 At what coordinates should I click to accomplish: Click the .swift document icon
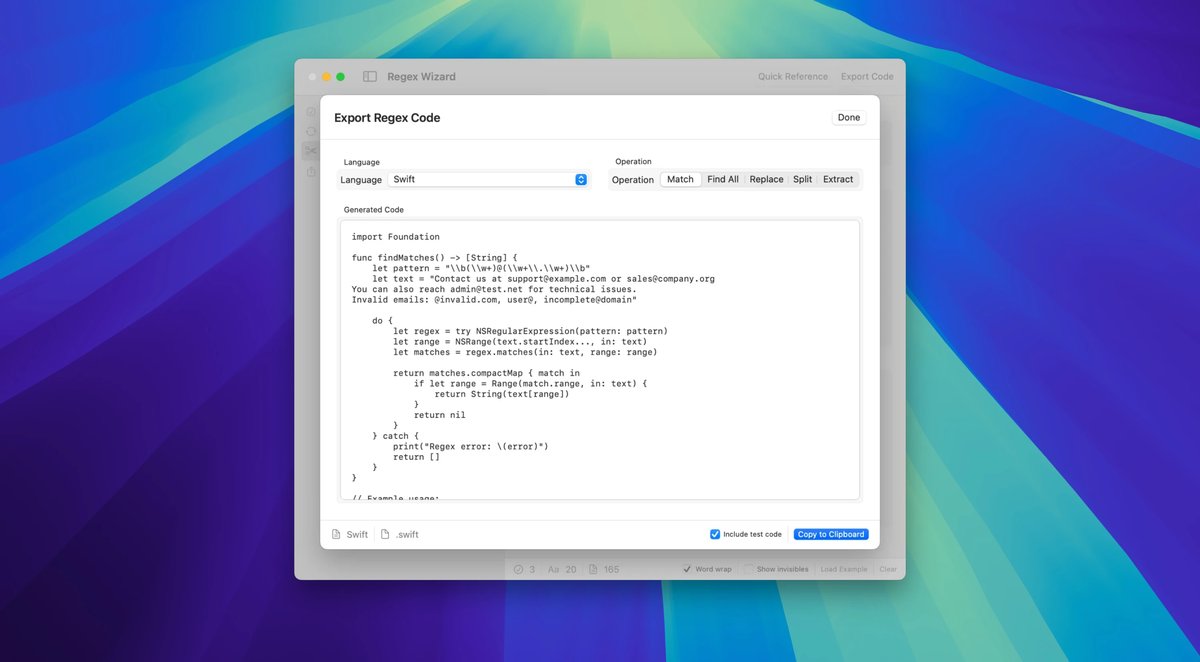point(385,533)
